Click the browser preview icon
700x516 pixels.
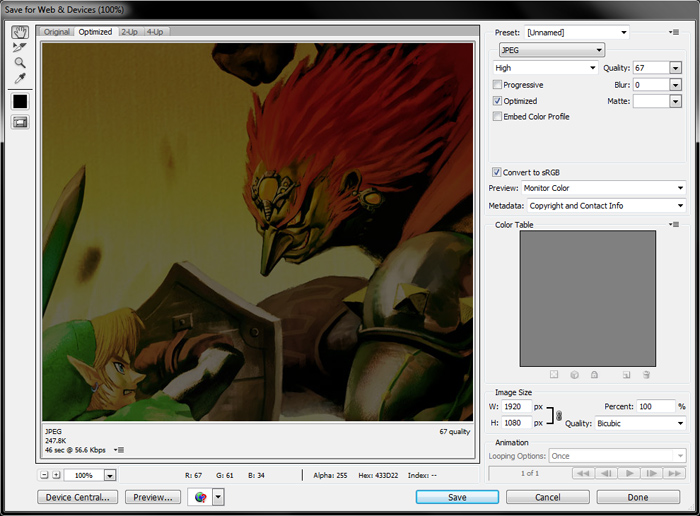pyautogui.click(x=200, y=497)
